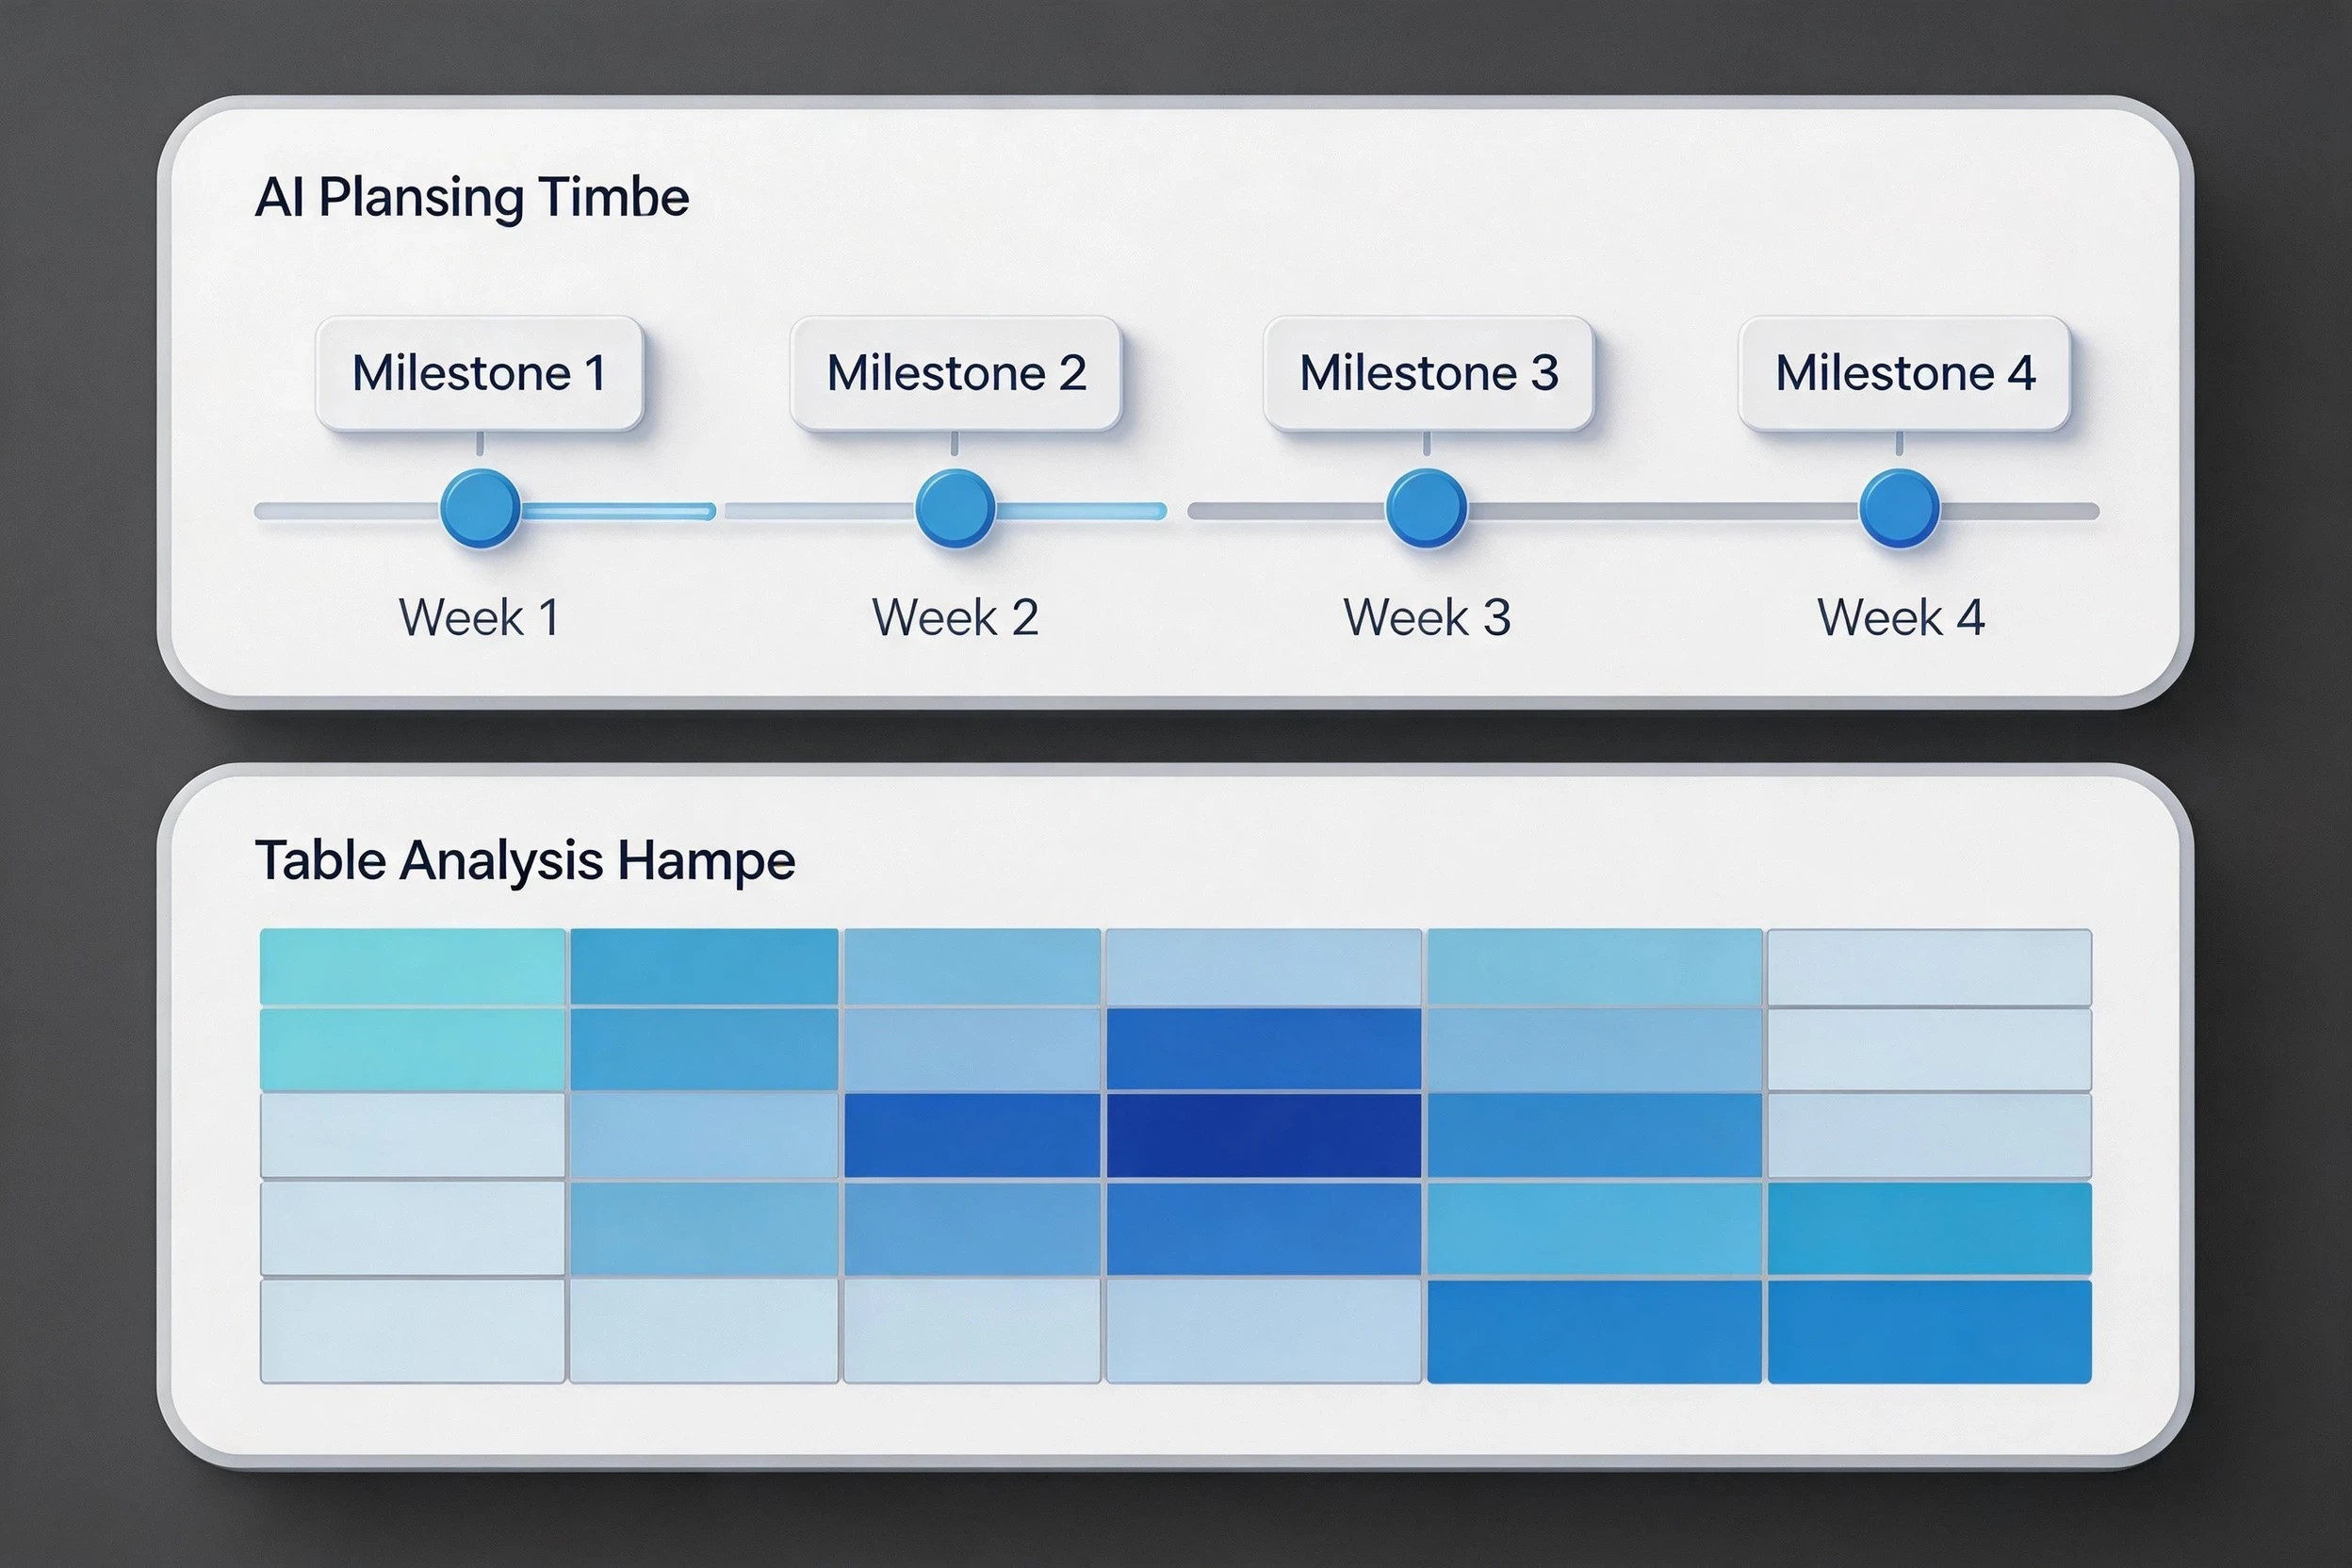Open the Milestone 3 label box

(1428, 373)
